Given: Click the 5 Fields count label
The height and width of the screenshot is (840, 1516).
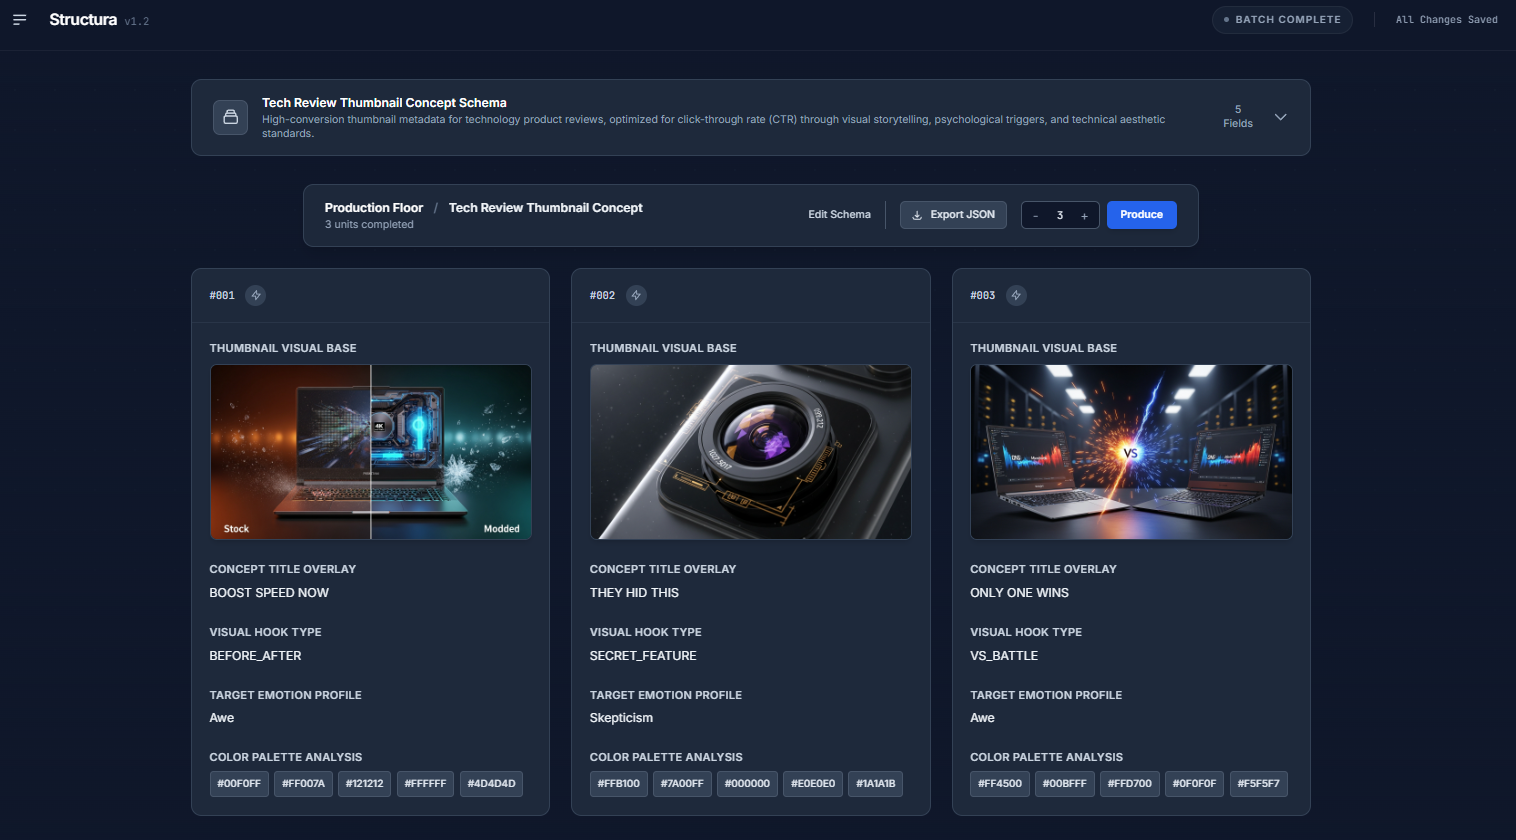Looking at the screenshot, I should pyautogui.click(x=1238, y=117).
